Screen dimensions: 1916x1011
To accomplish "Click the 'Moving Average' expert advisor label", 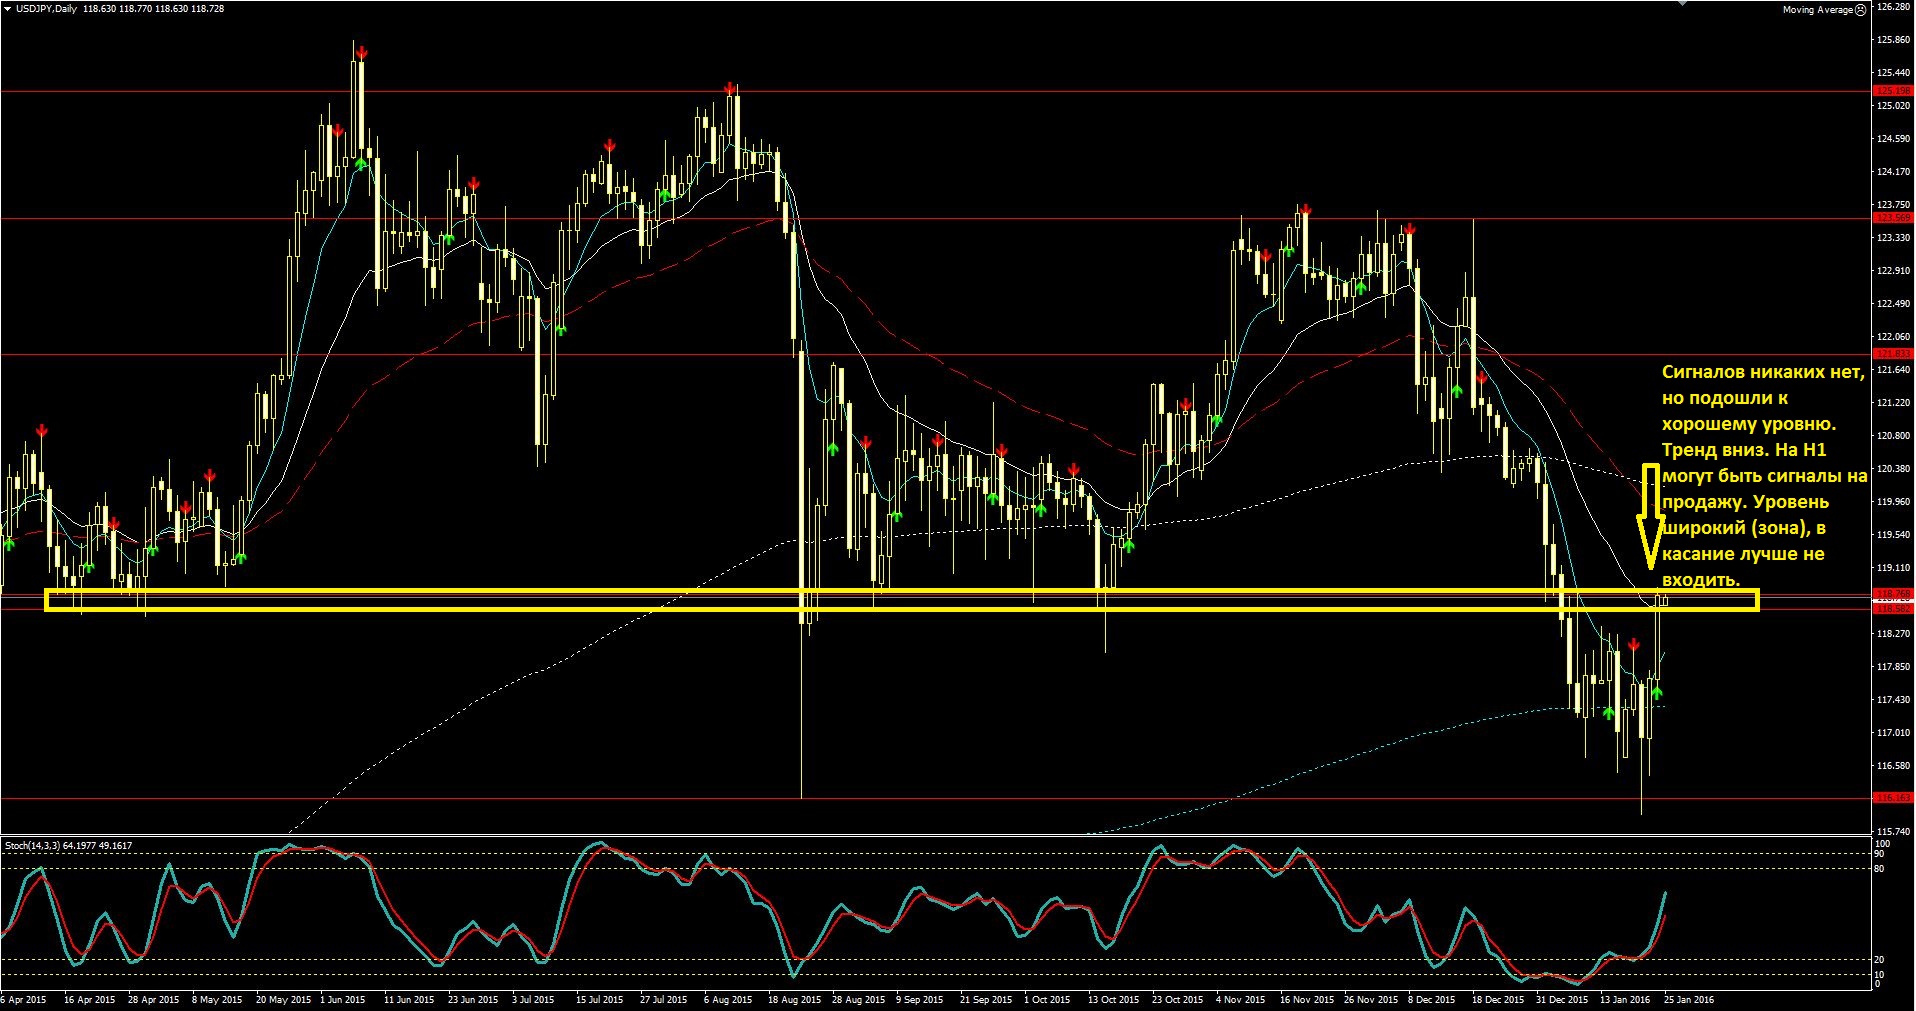I will [x=1818, y=9].
